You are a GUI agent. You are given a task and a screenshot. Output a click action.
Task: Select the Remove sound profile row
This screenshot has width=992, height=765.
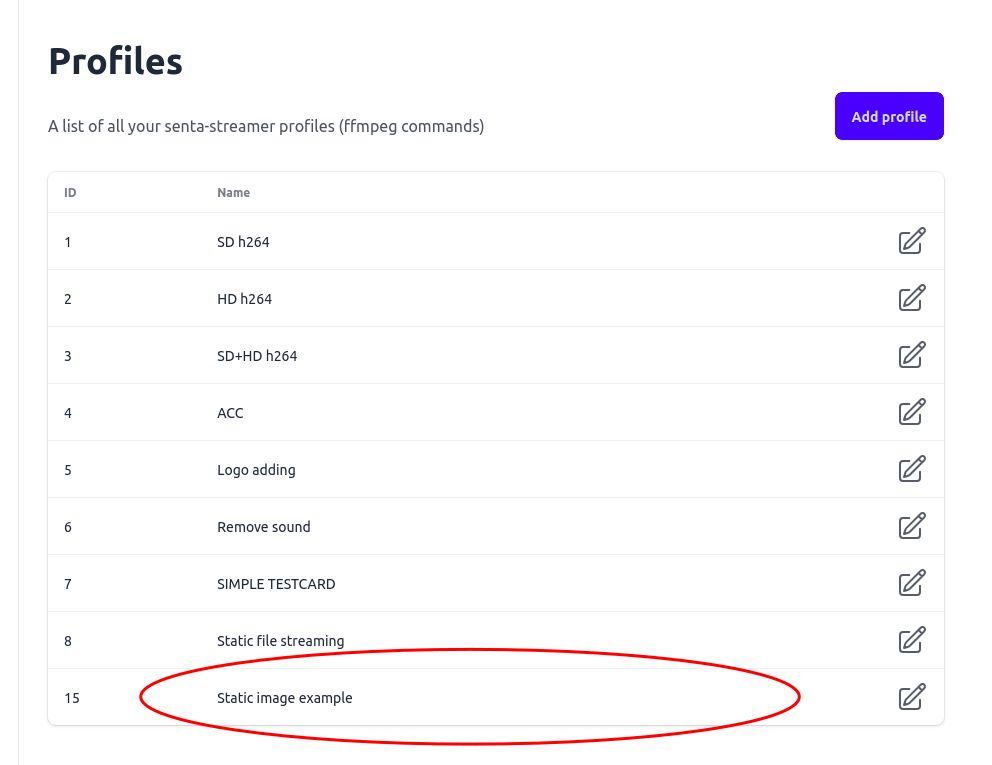[x=263, y=526]
